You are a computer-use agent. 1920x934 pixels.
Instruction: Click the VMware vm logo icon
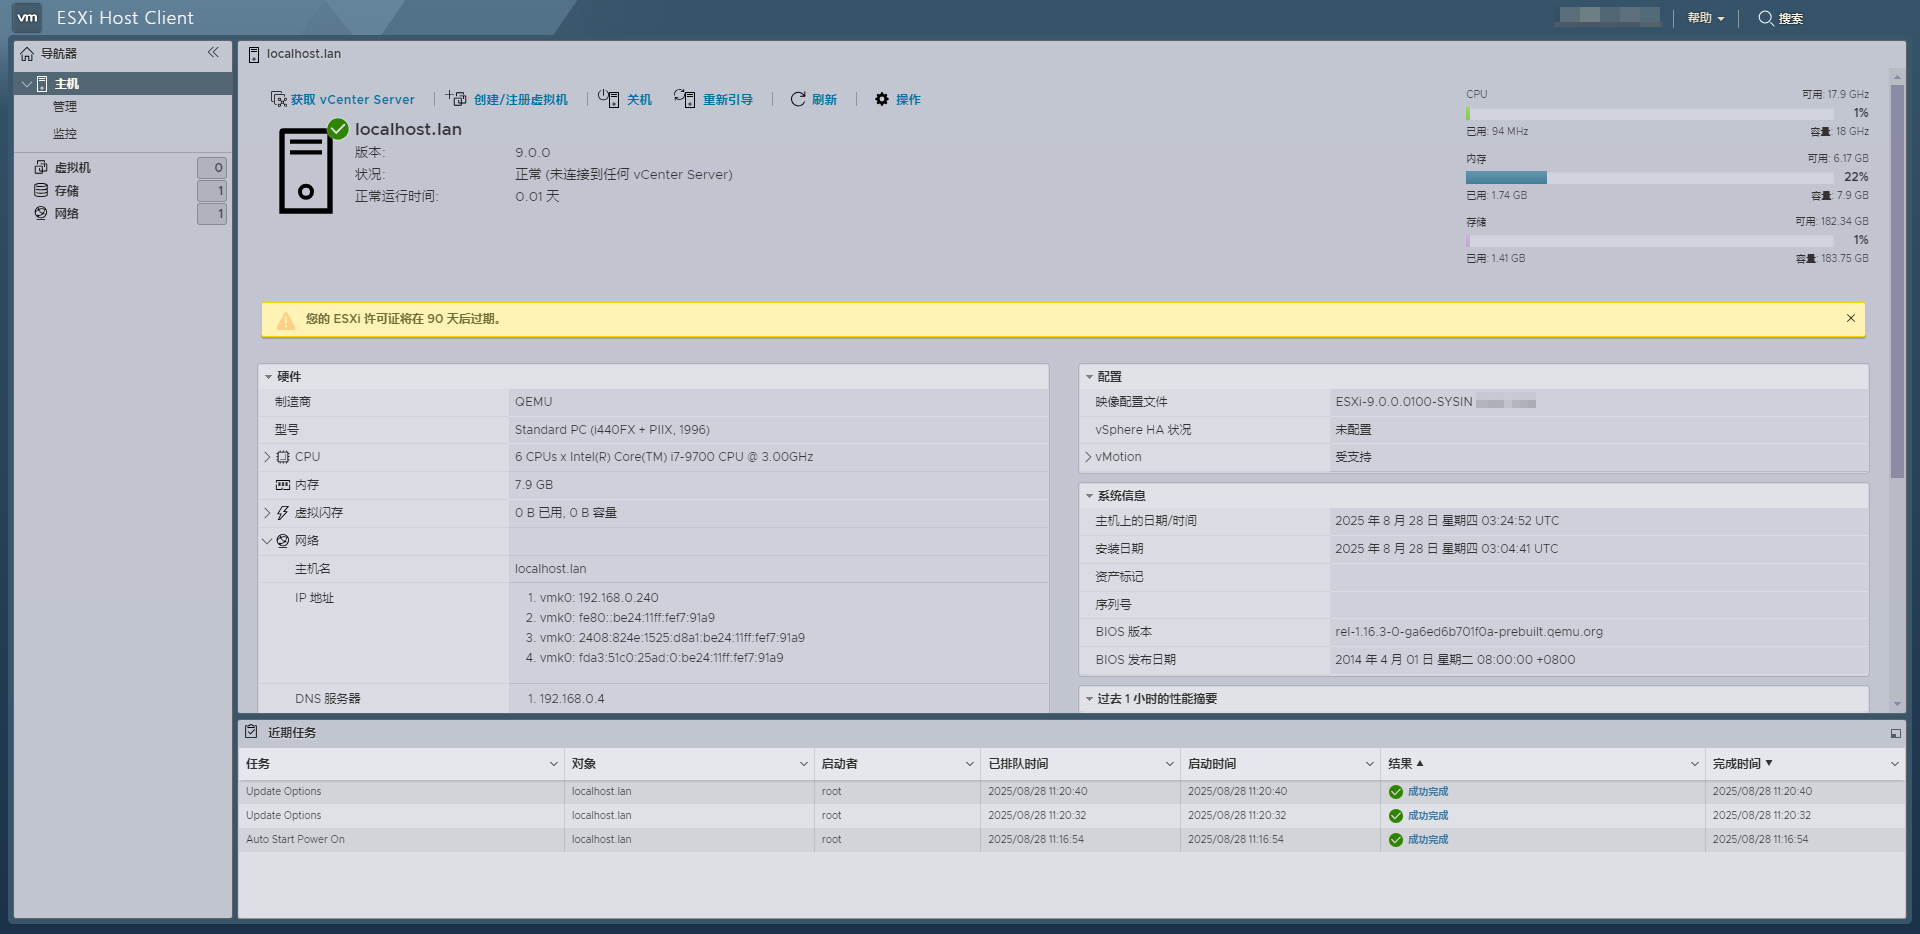(x=27, y=17)
